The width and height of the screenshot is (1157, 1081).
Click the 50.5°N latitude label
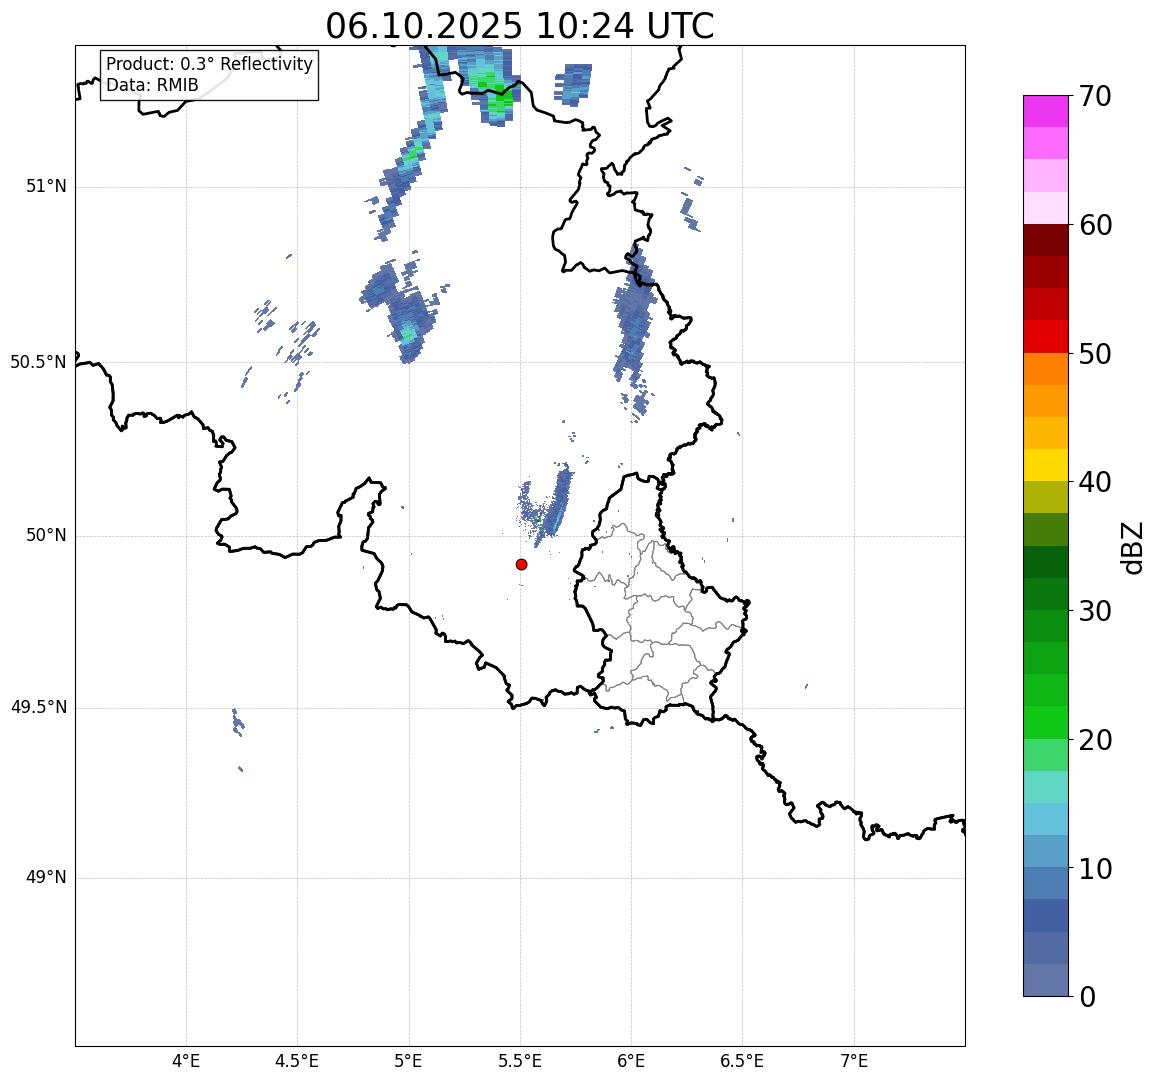(x=38, y=362)
